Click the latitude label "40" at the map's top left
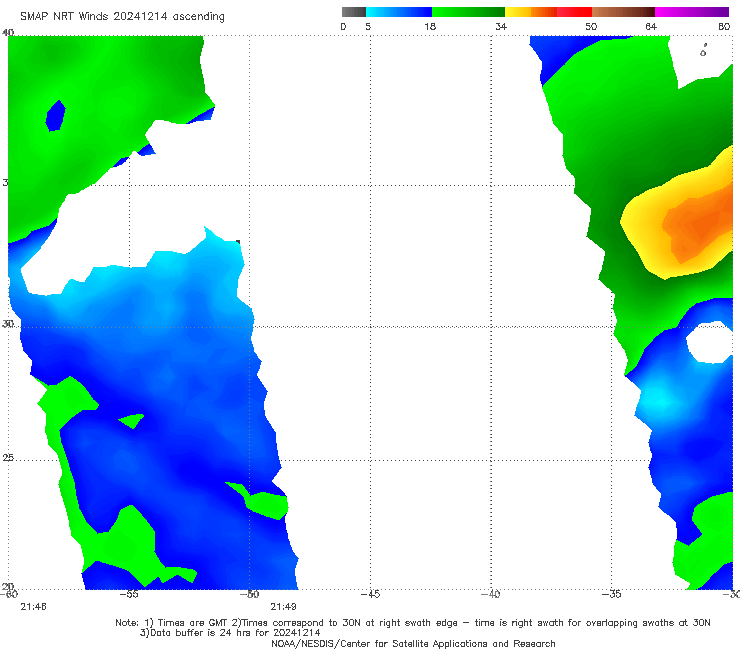This screenshot has width=740, height=650. (8, 32)
